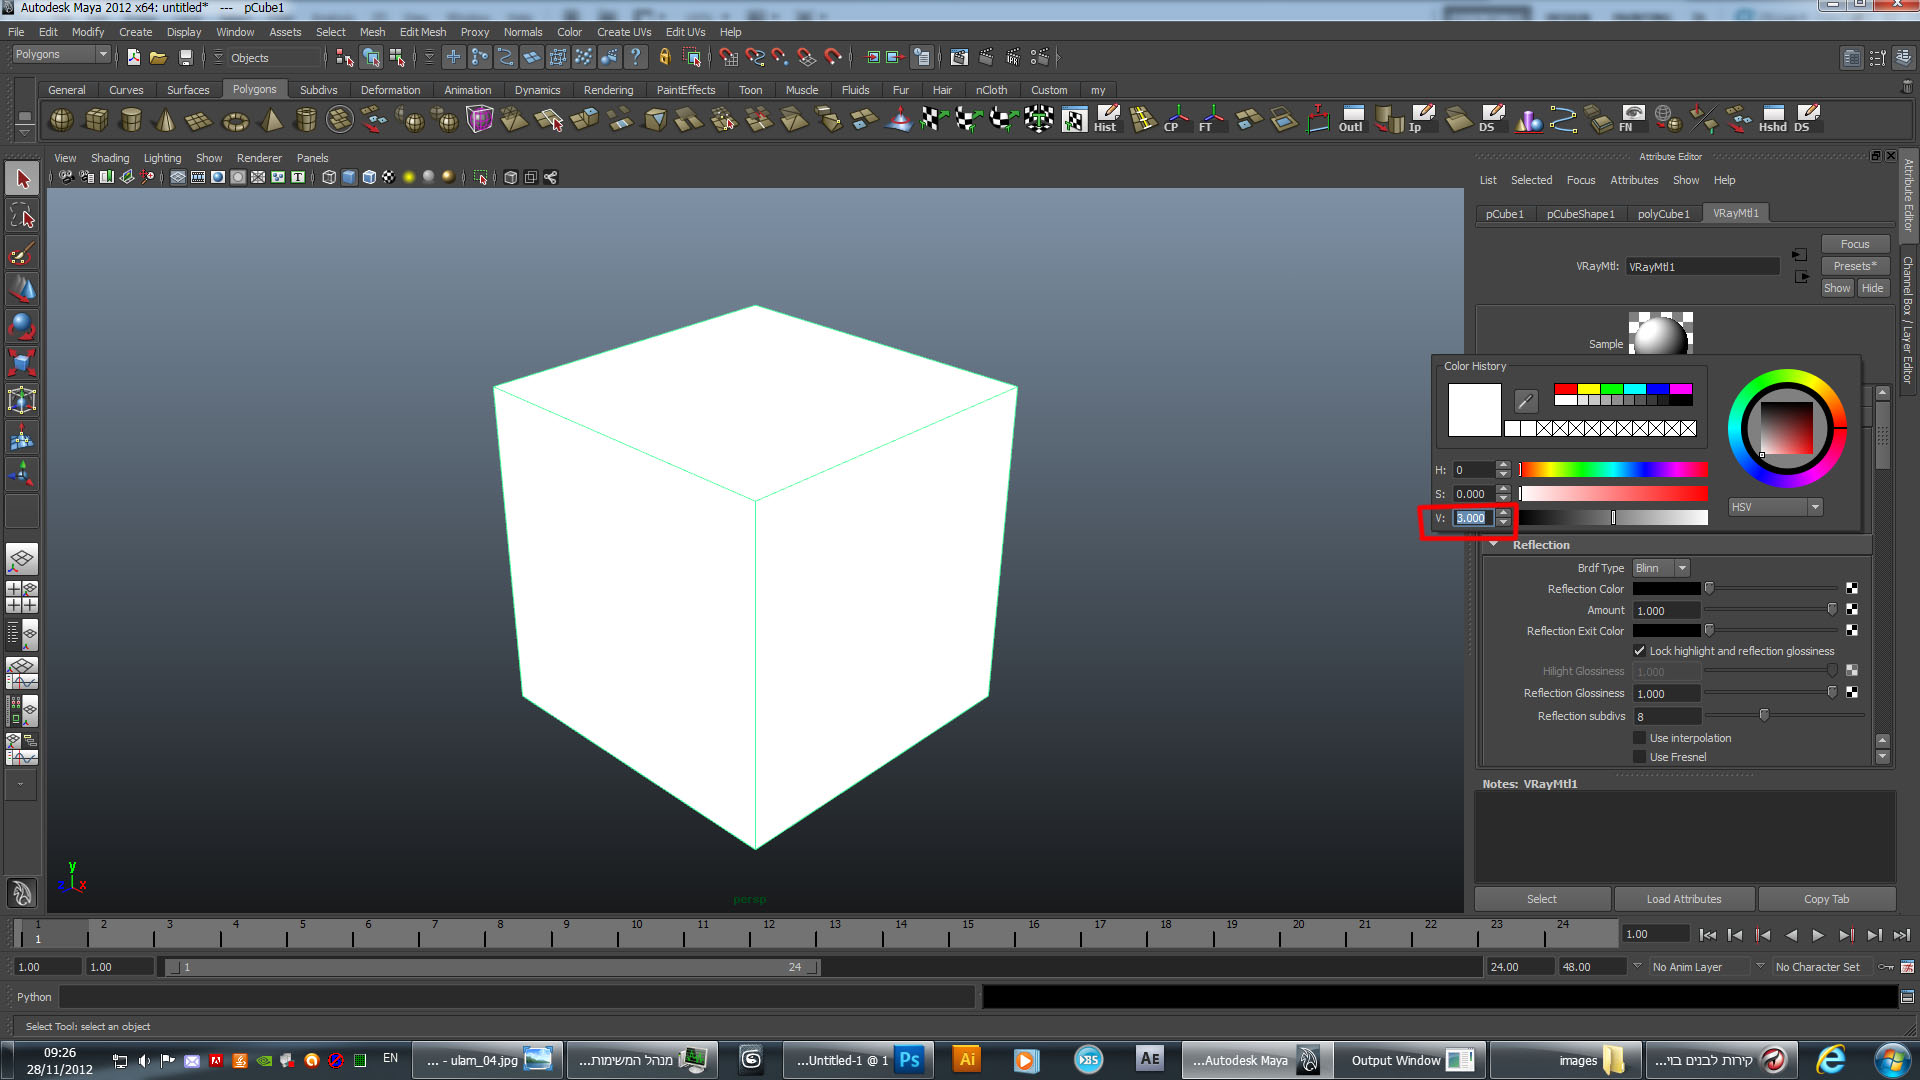Uncheck Lock highlight and reflection glossiness
Viewport: 1920px width, 1080px height.
[1640, 651]
